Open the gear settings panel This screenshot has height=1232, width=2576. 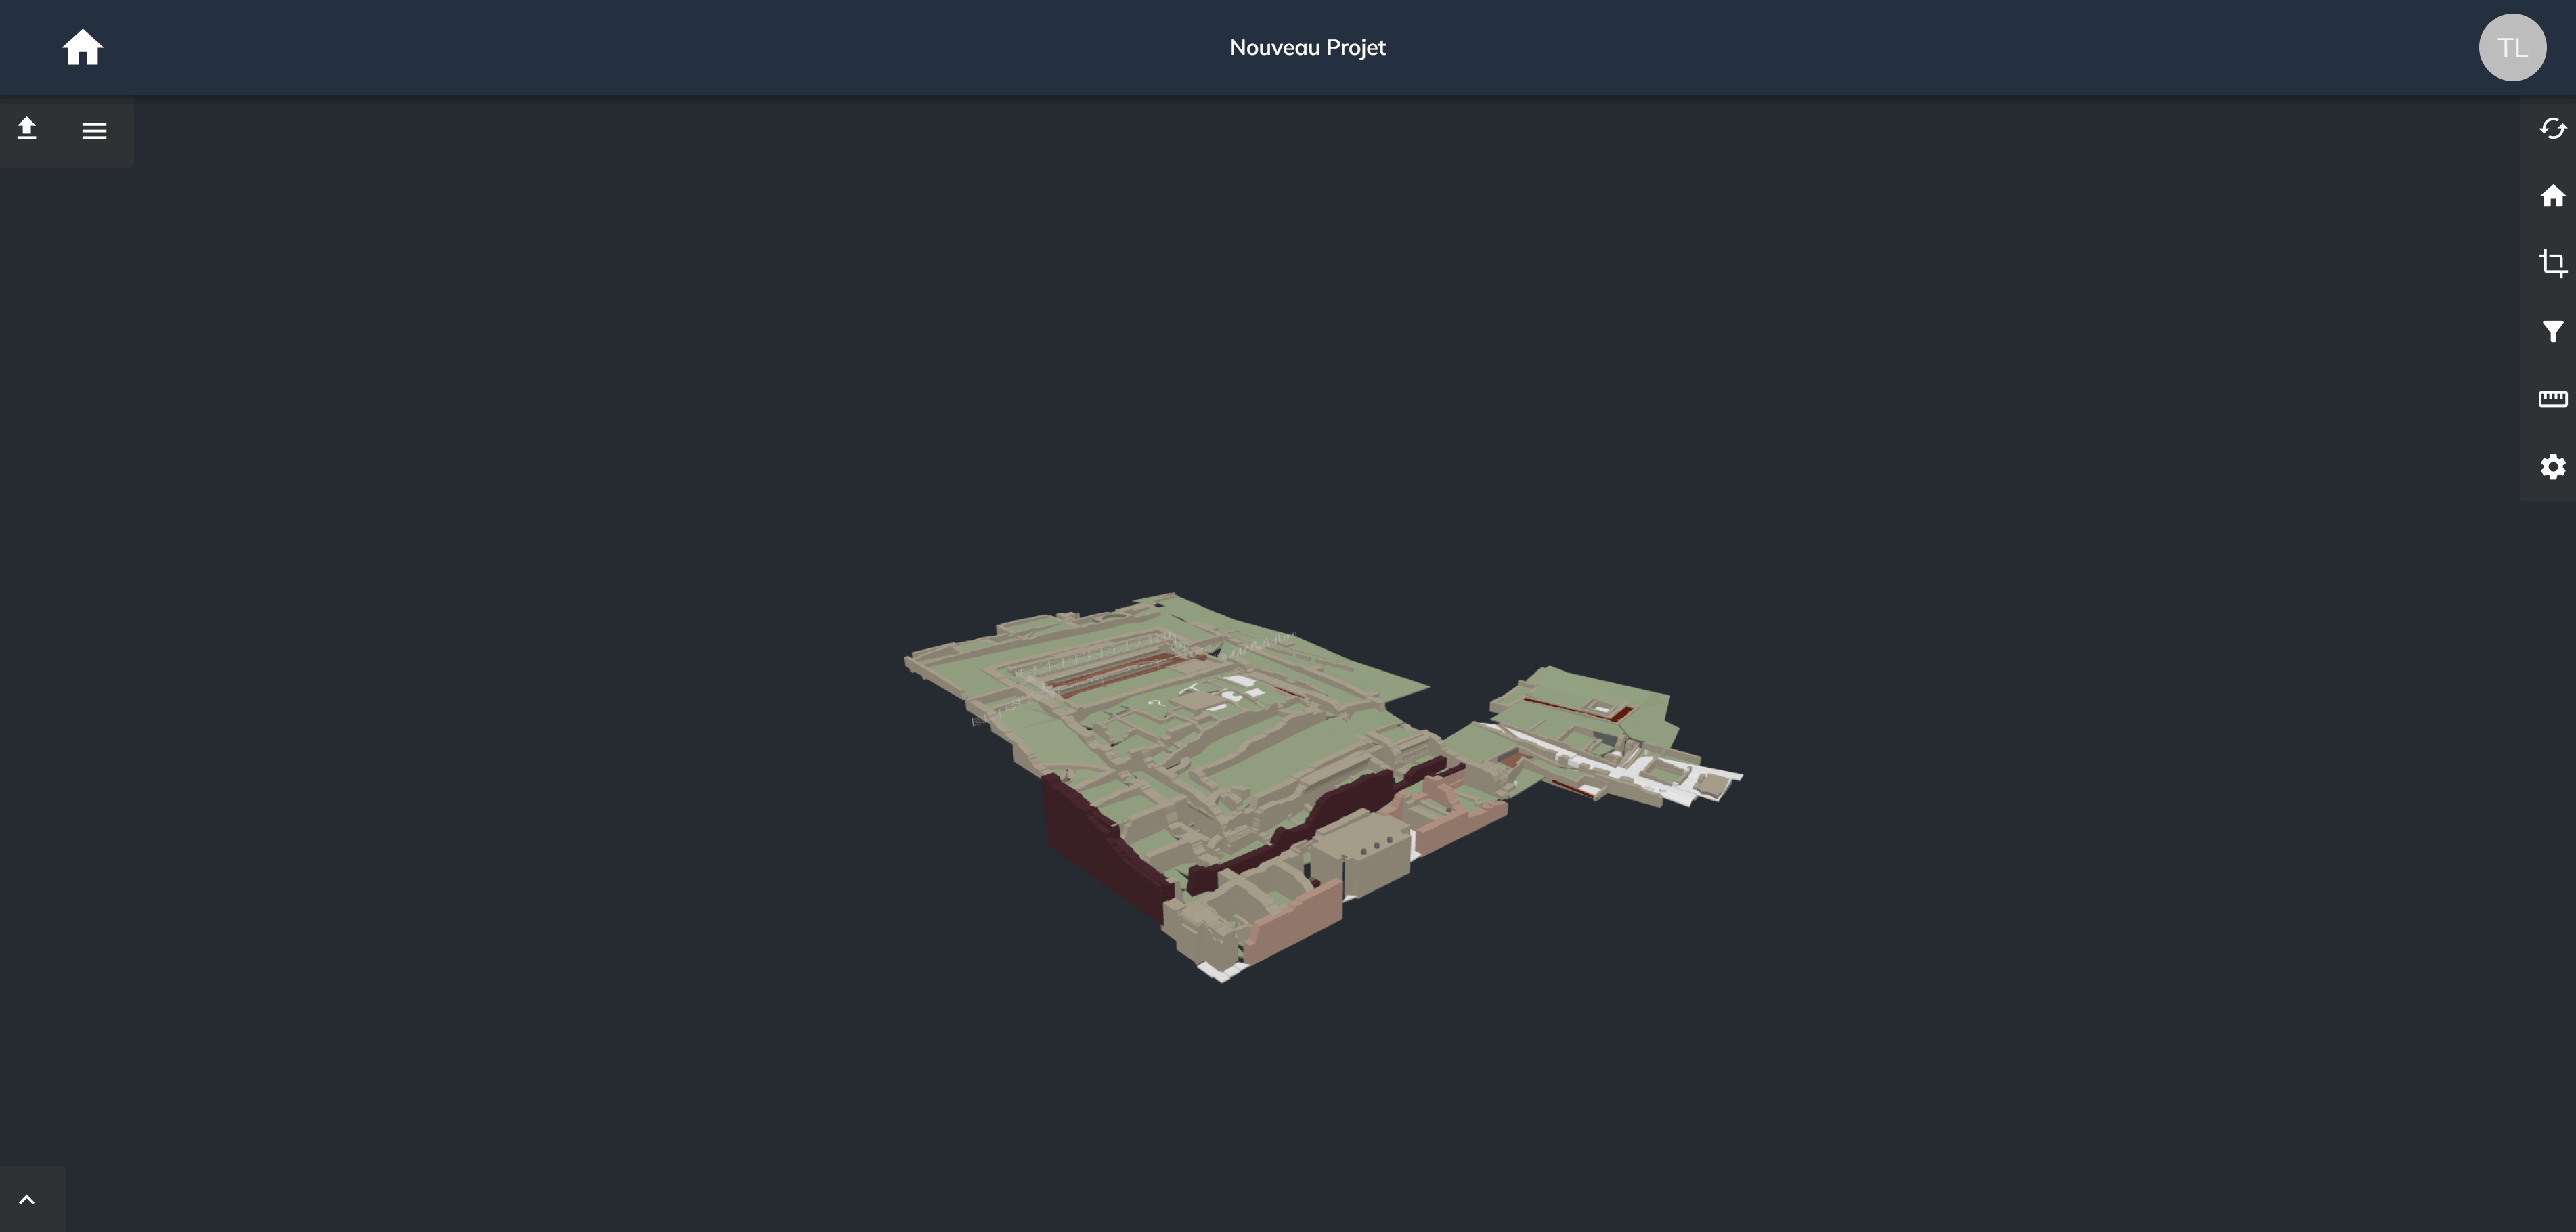[2552, 466]
